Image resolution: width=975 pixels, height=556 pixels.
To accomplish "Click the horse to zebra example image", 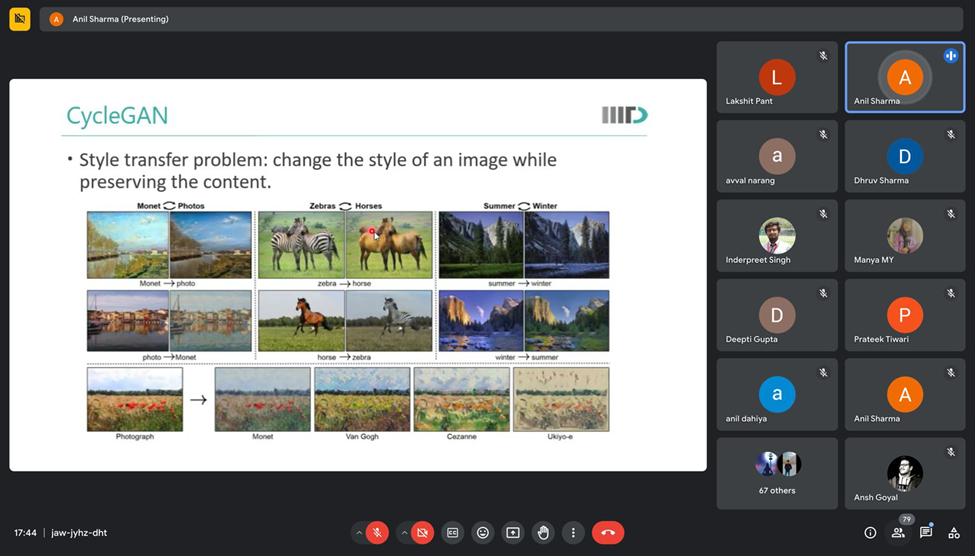I will tap(345, 320).
